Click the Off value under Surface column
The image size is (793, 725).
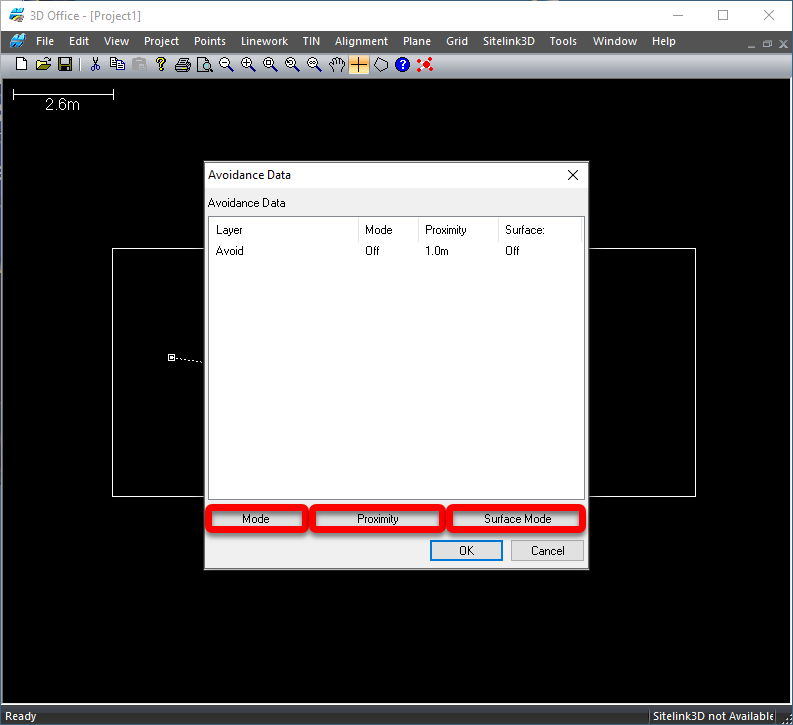512,251
